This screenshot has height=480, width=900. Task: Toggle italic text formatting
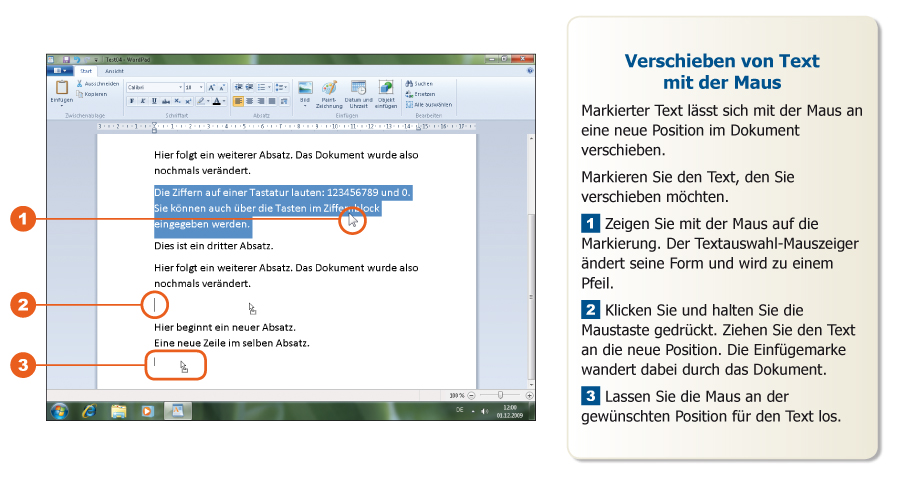pos(143,101)
